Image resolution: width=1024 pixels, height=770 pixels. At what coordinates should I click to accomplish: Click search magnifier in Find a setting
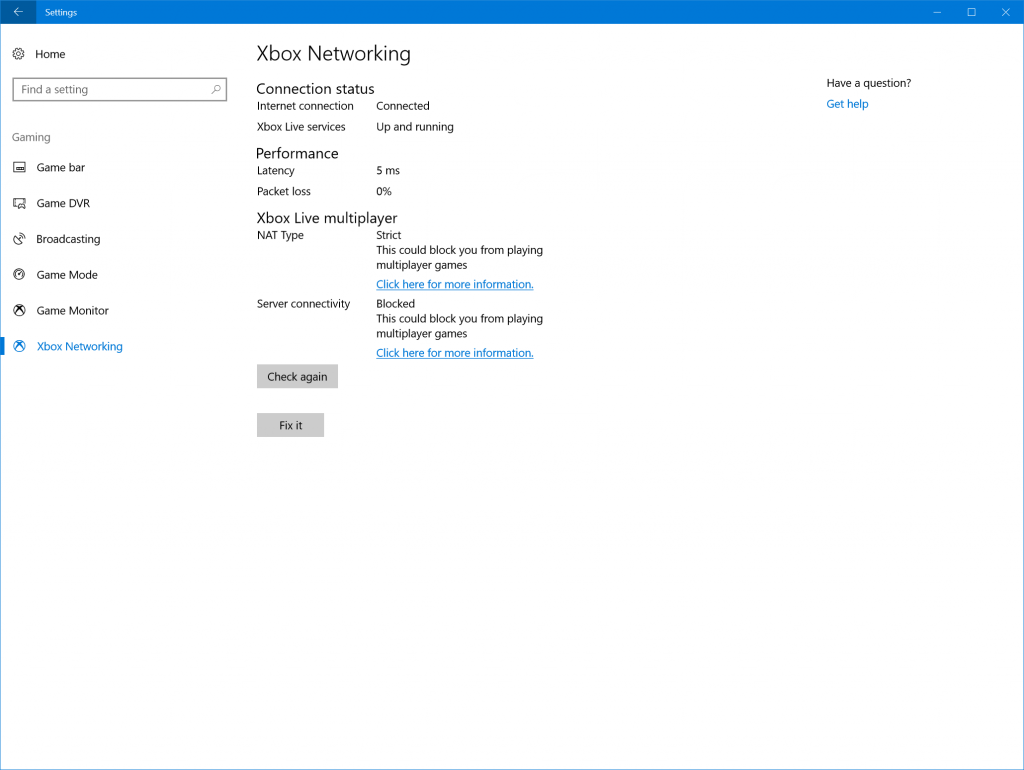pyautogui.click(x=216, y=89)
